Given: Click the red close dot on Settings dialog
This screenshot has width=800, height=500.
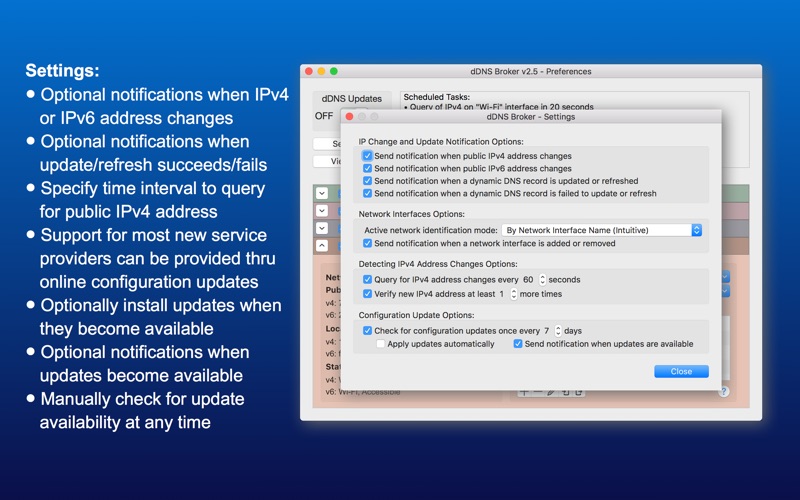Looking at the screenshot, I should click(349, 117).
